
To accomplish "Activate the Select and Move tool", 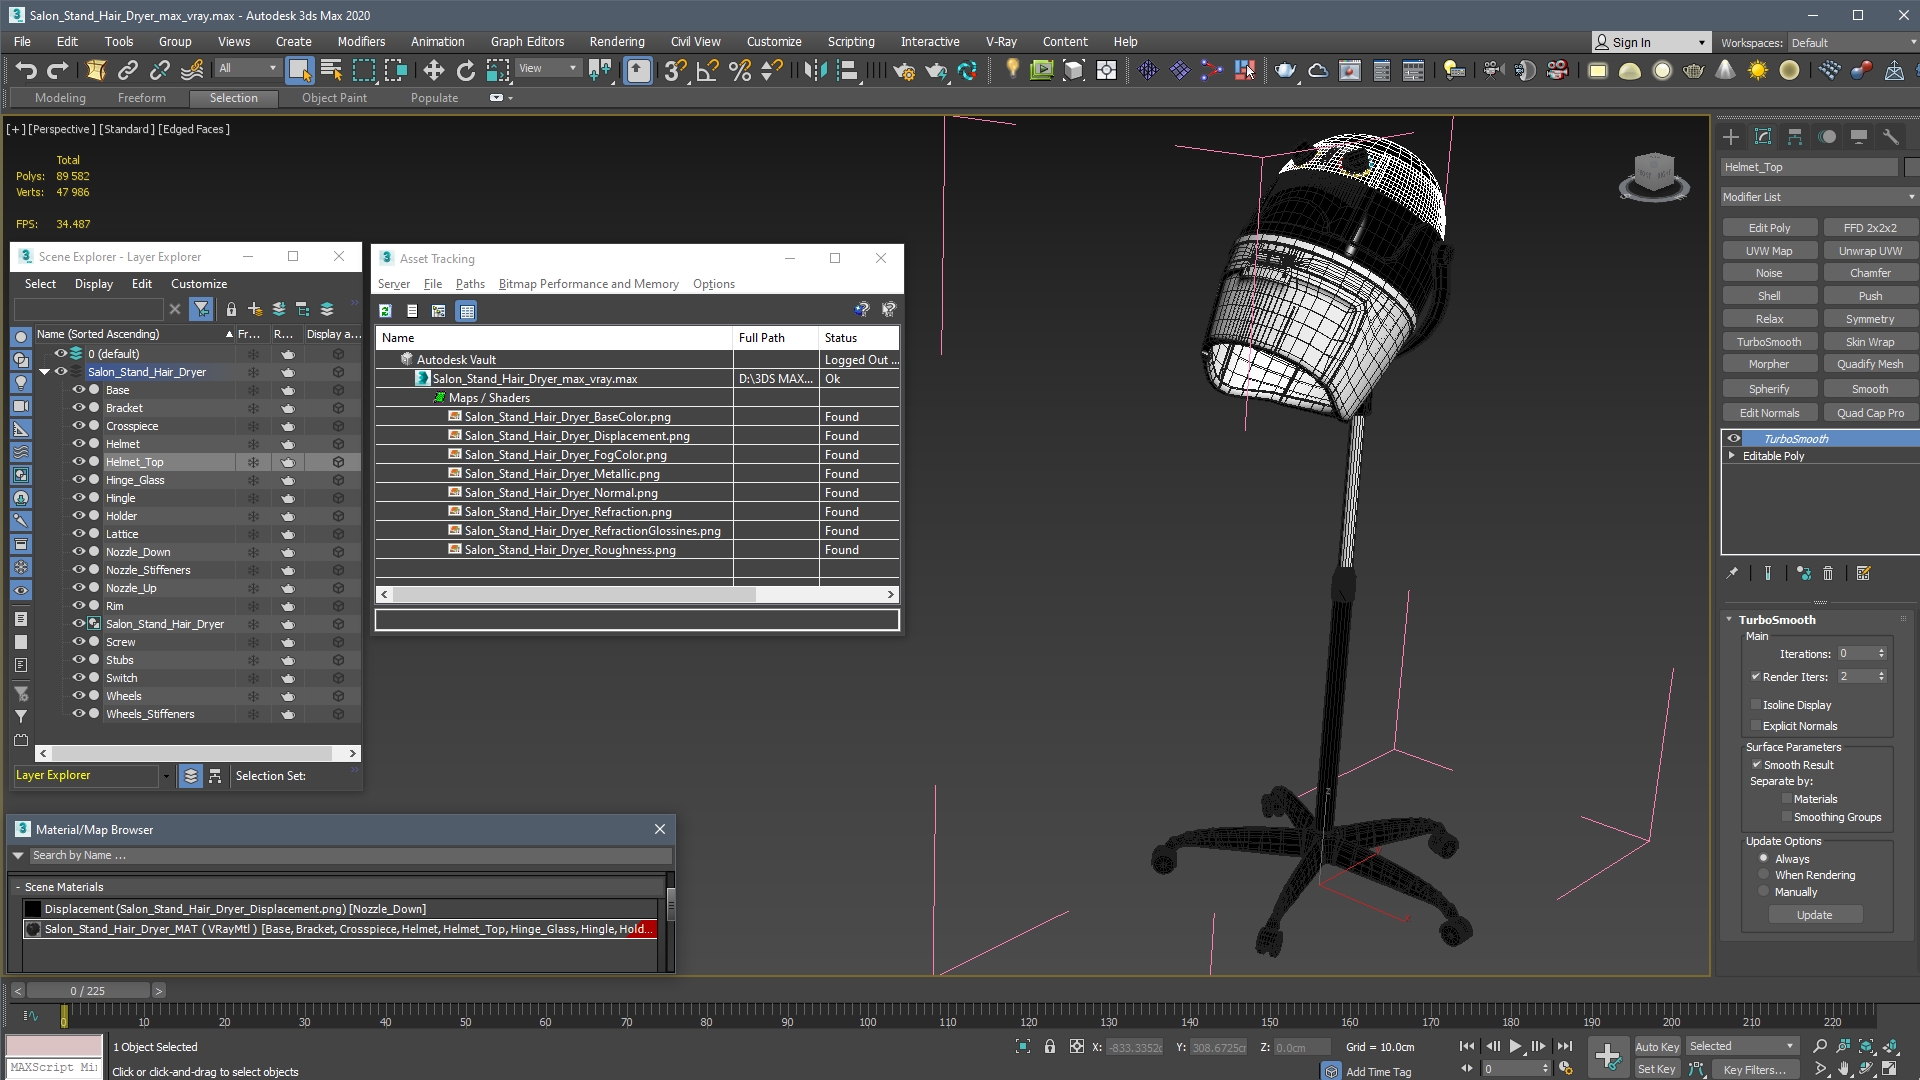I will (434, 70).
